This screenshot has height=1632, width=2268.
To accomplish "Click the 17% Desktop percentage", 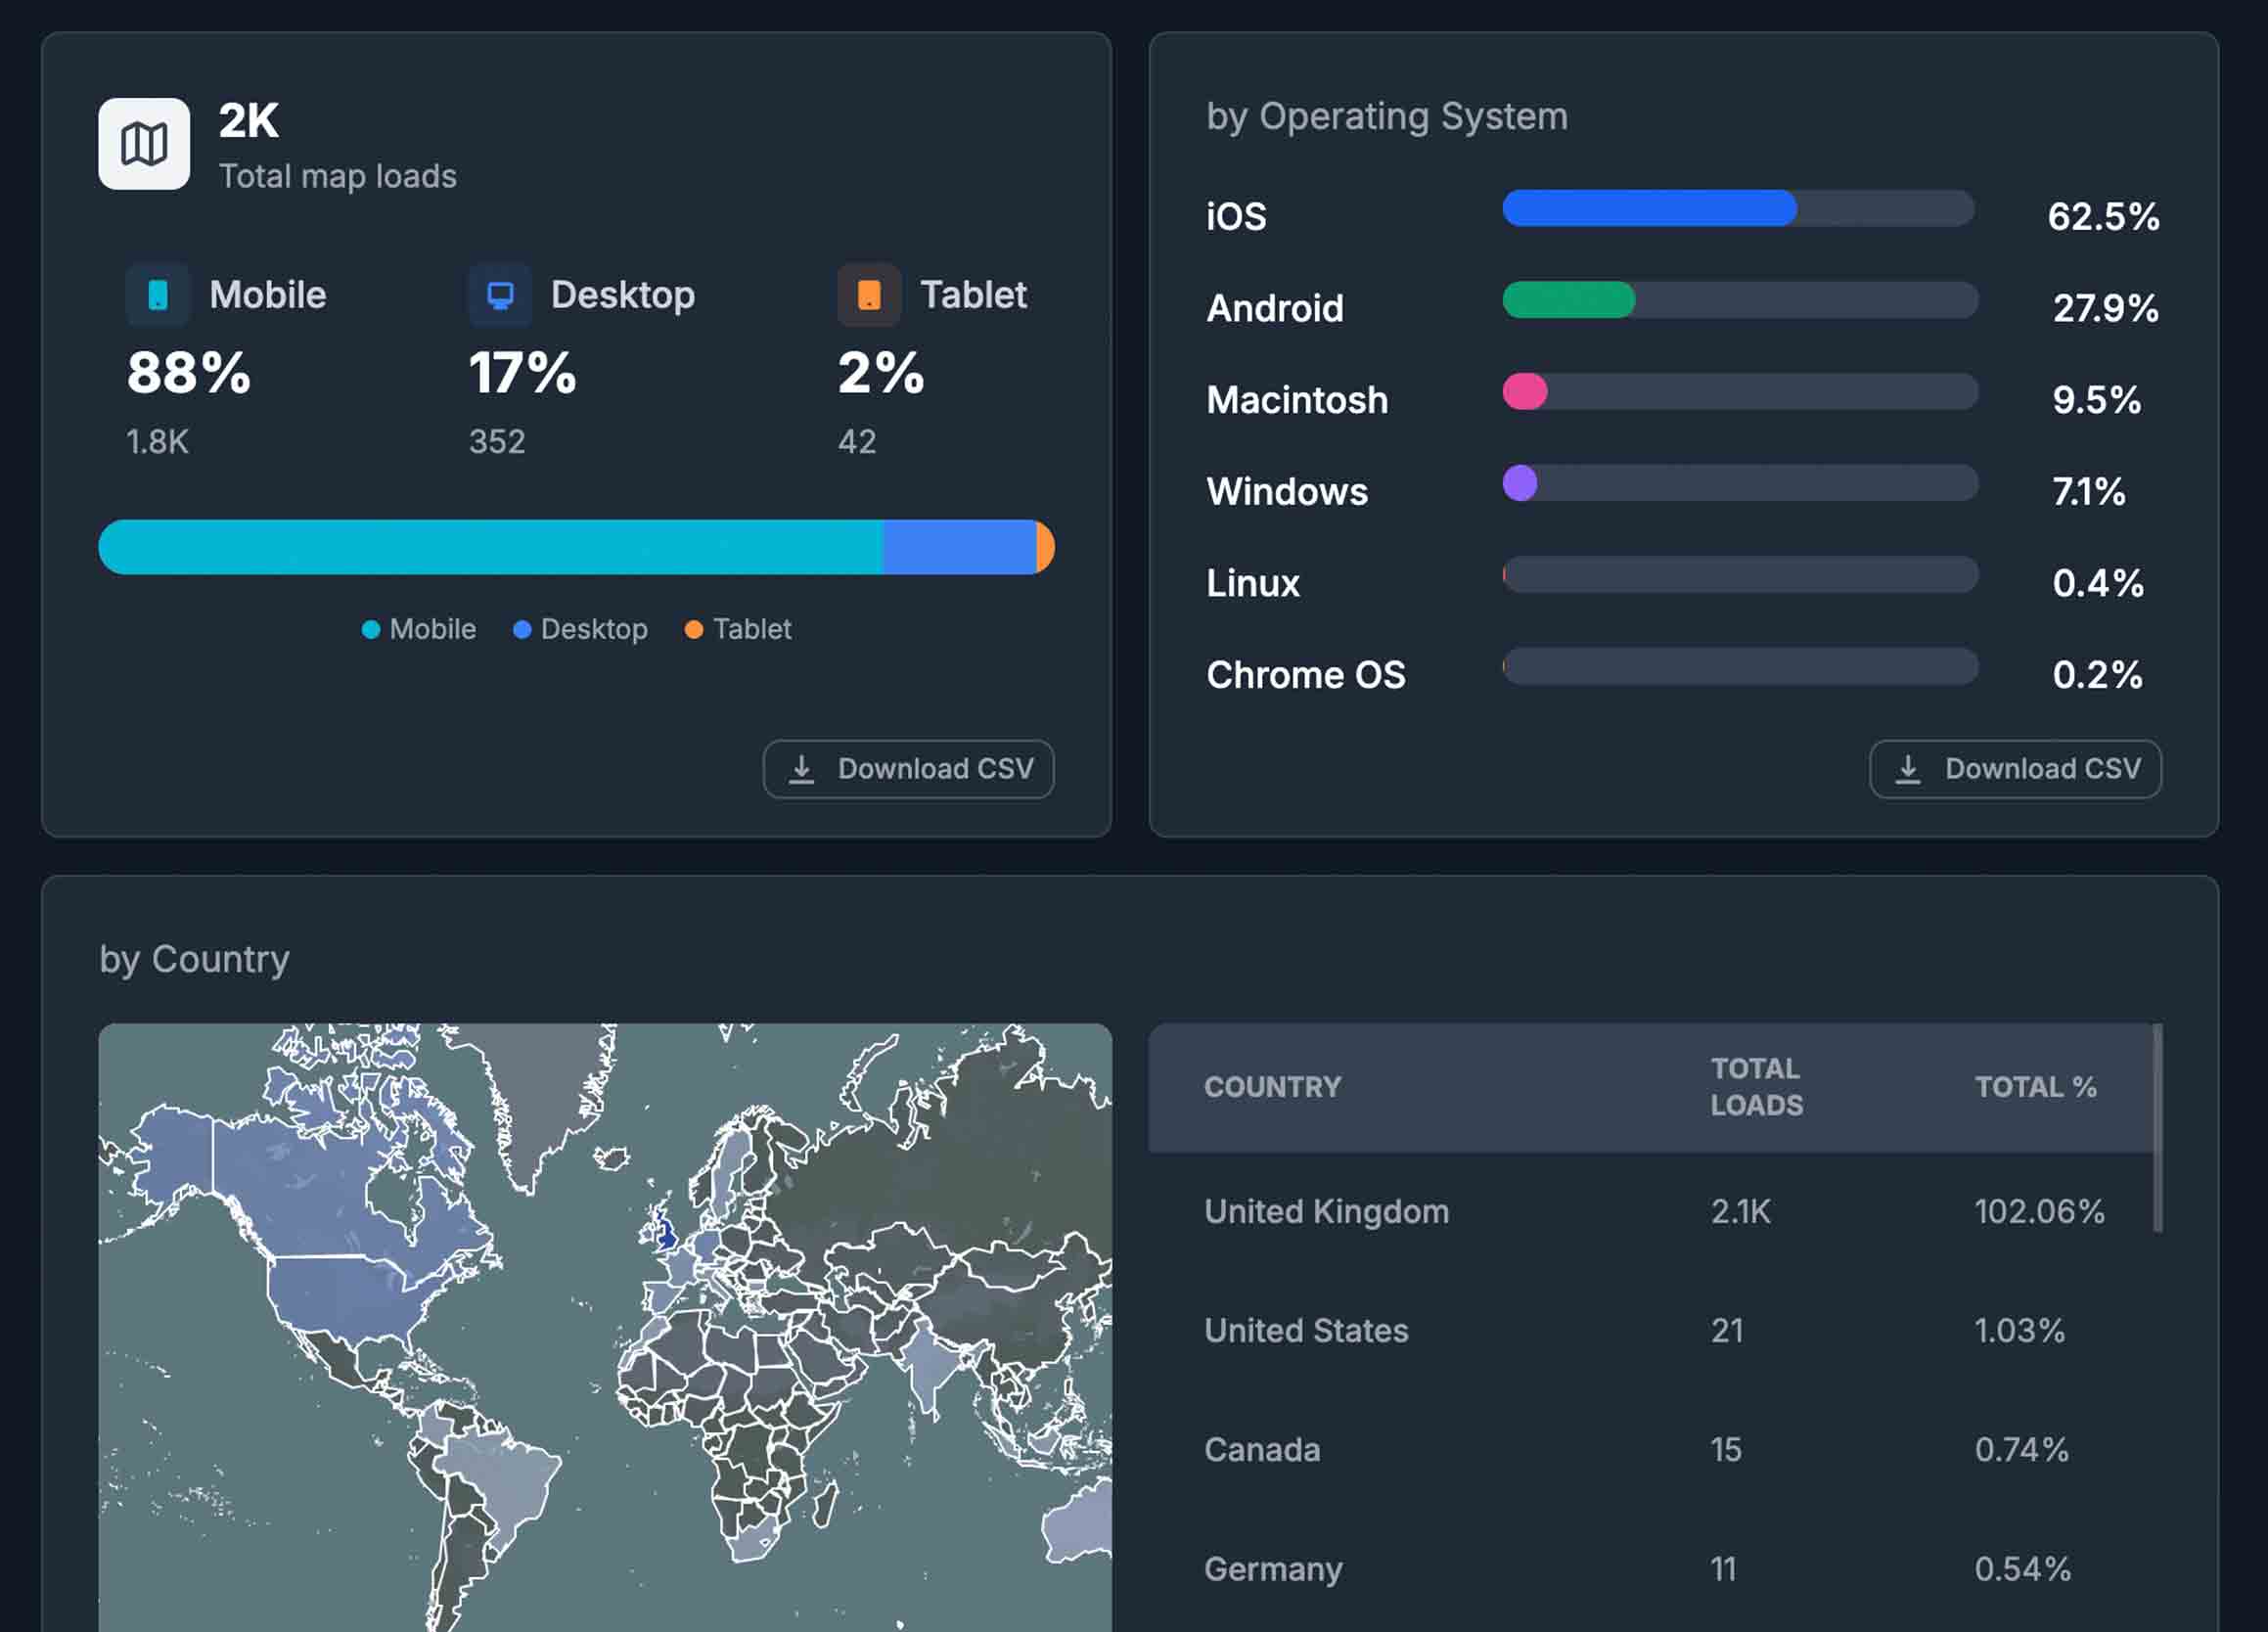I will click(x=522, y=373).
